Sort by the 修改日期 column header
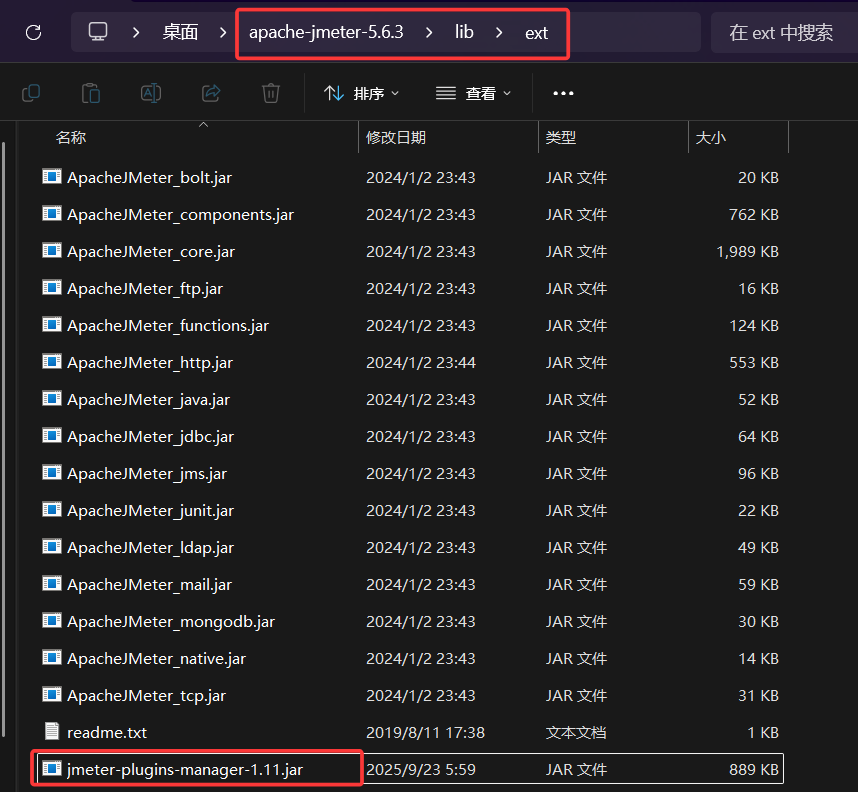The height and width of the screenshot is (792, 858). [396, 137]
